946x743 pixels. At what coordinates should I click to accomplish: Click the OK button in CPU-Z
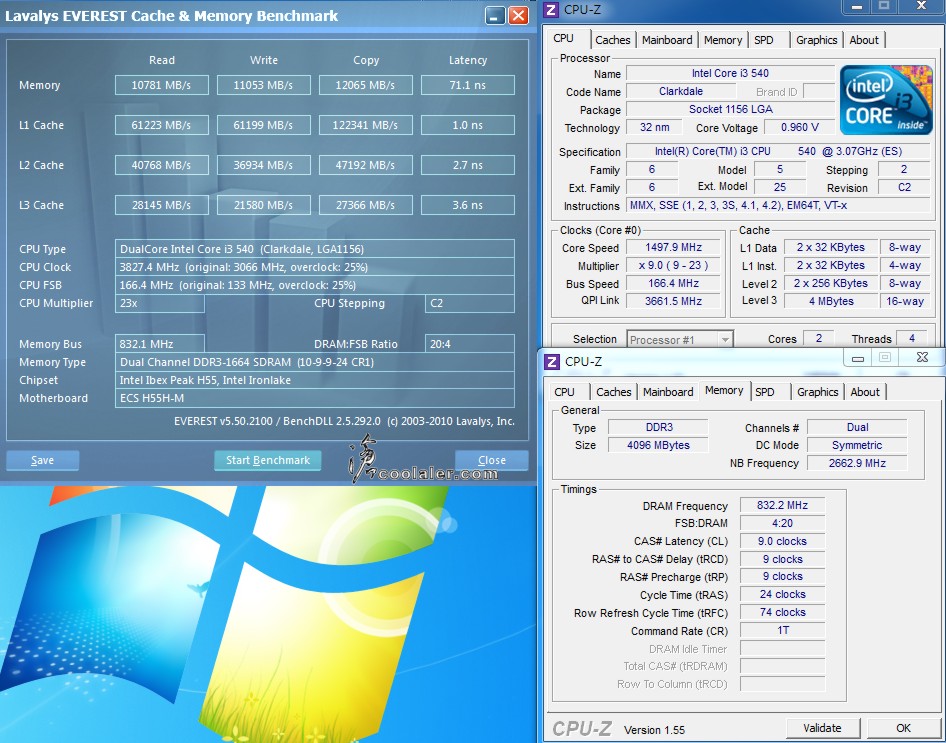pos(903,728)
